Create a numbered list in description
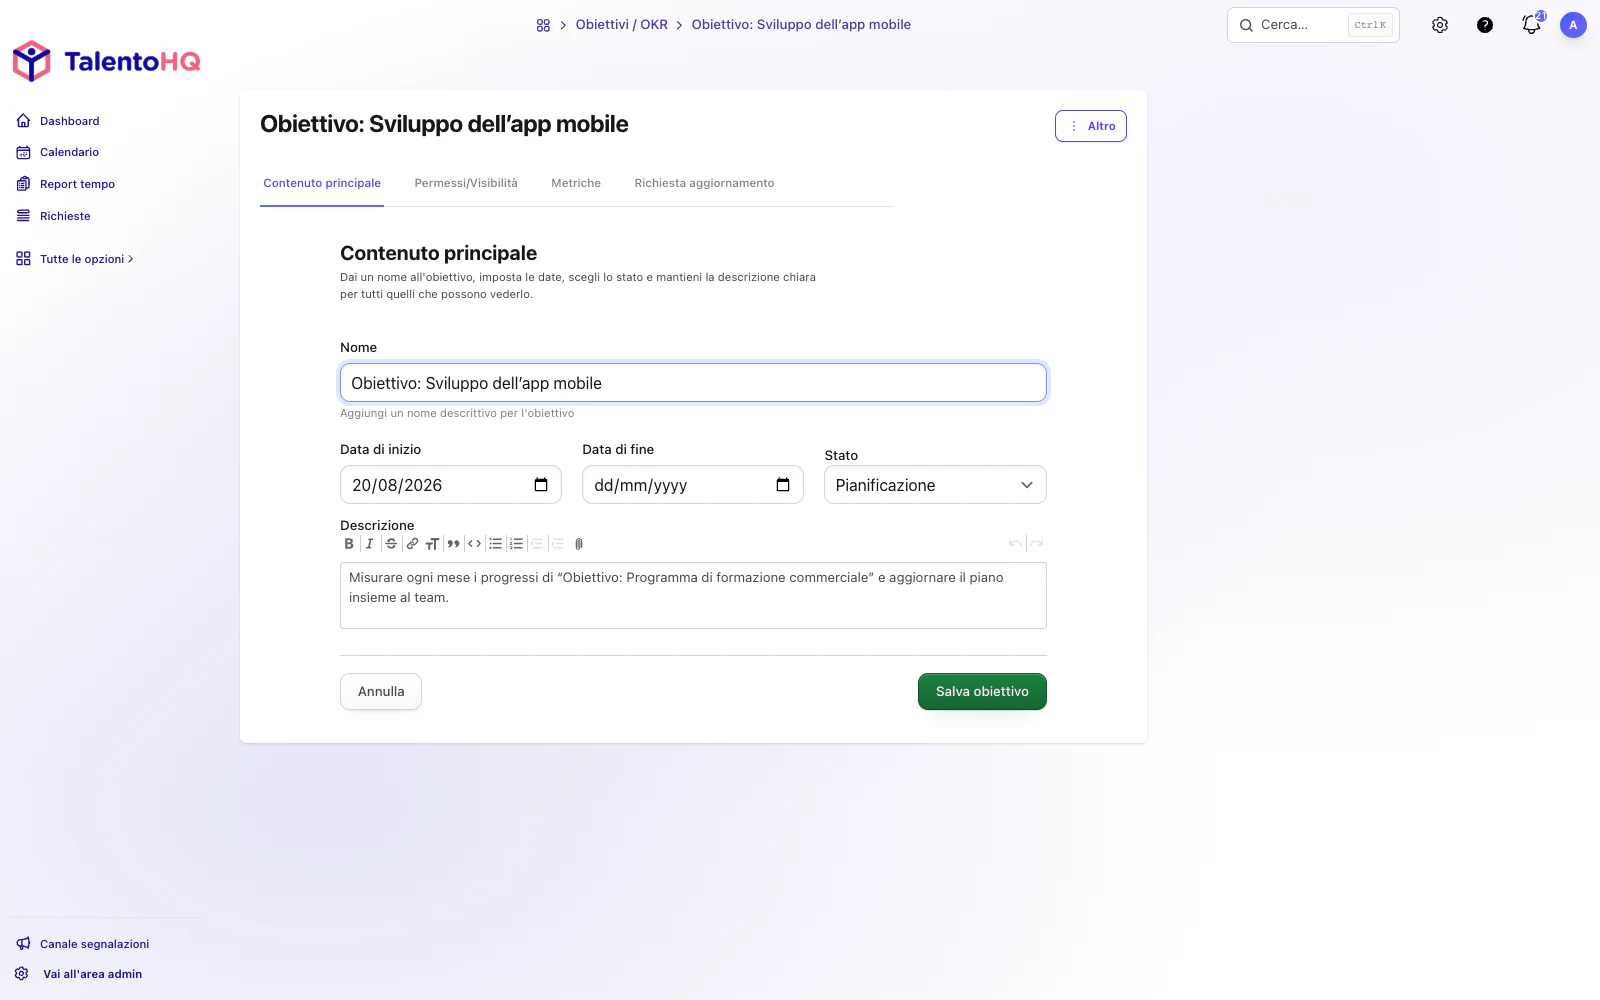Viewport: 1600px width, 1000px height. [x=517, y=544]
